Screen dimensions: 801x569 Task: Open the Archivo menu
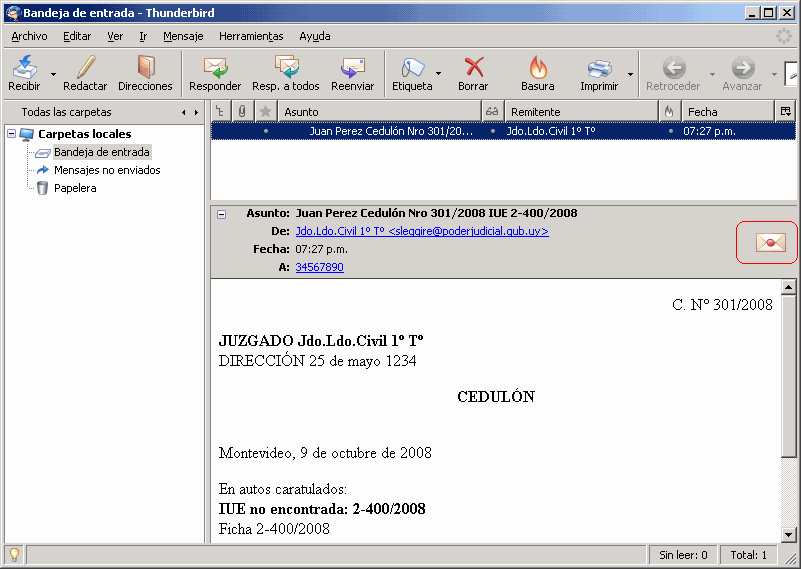(29, 36)
